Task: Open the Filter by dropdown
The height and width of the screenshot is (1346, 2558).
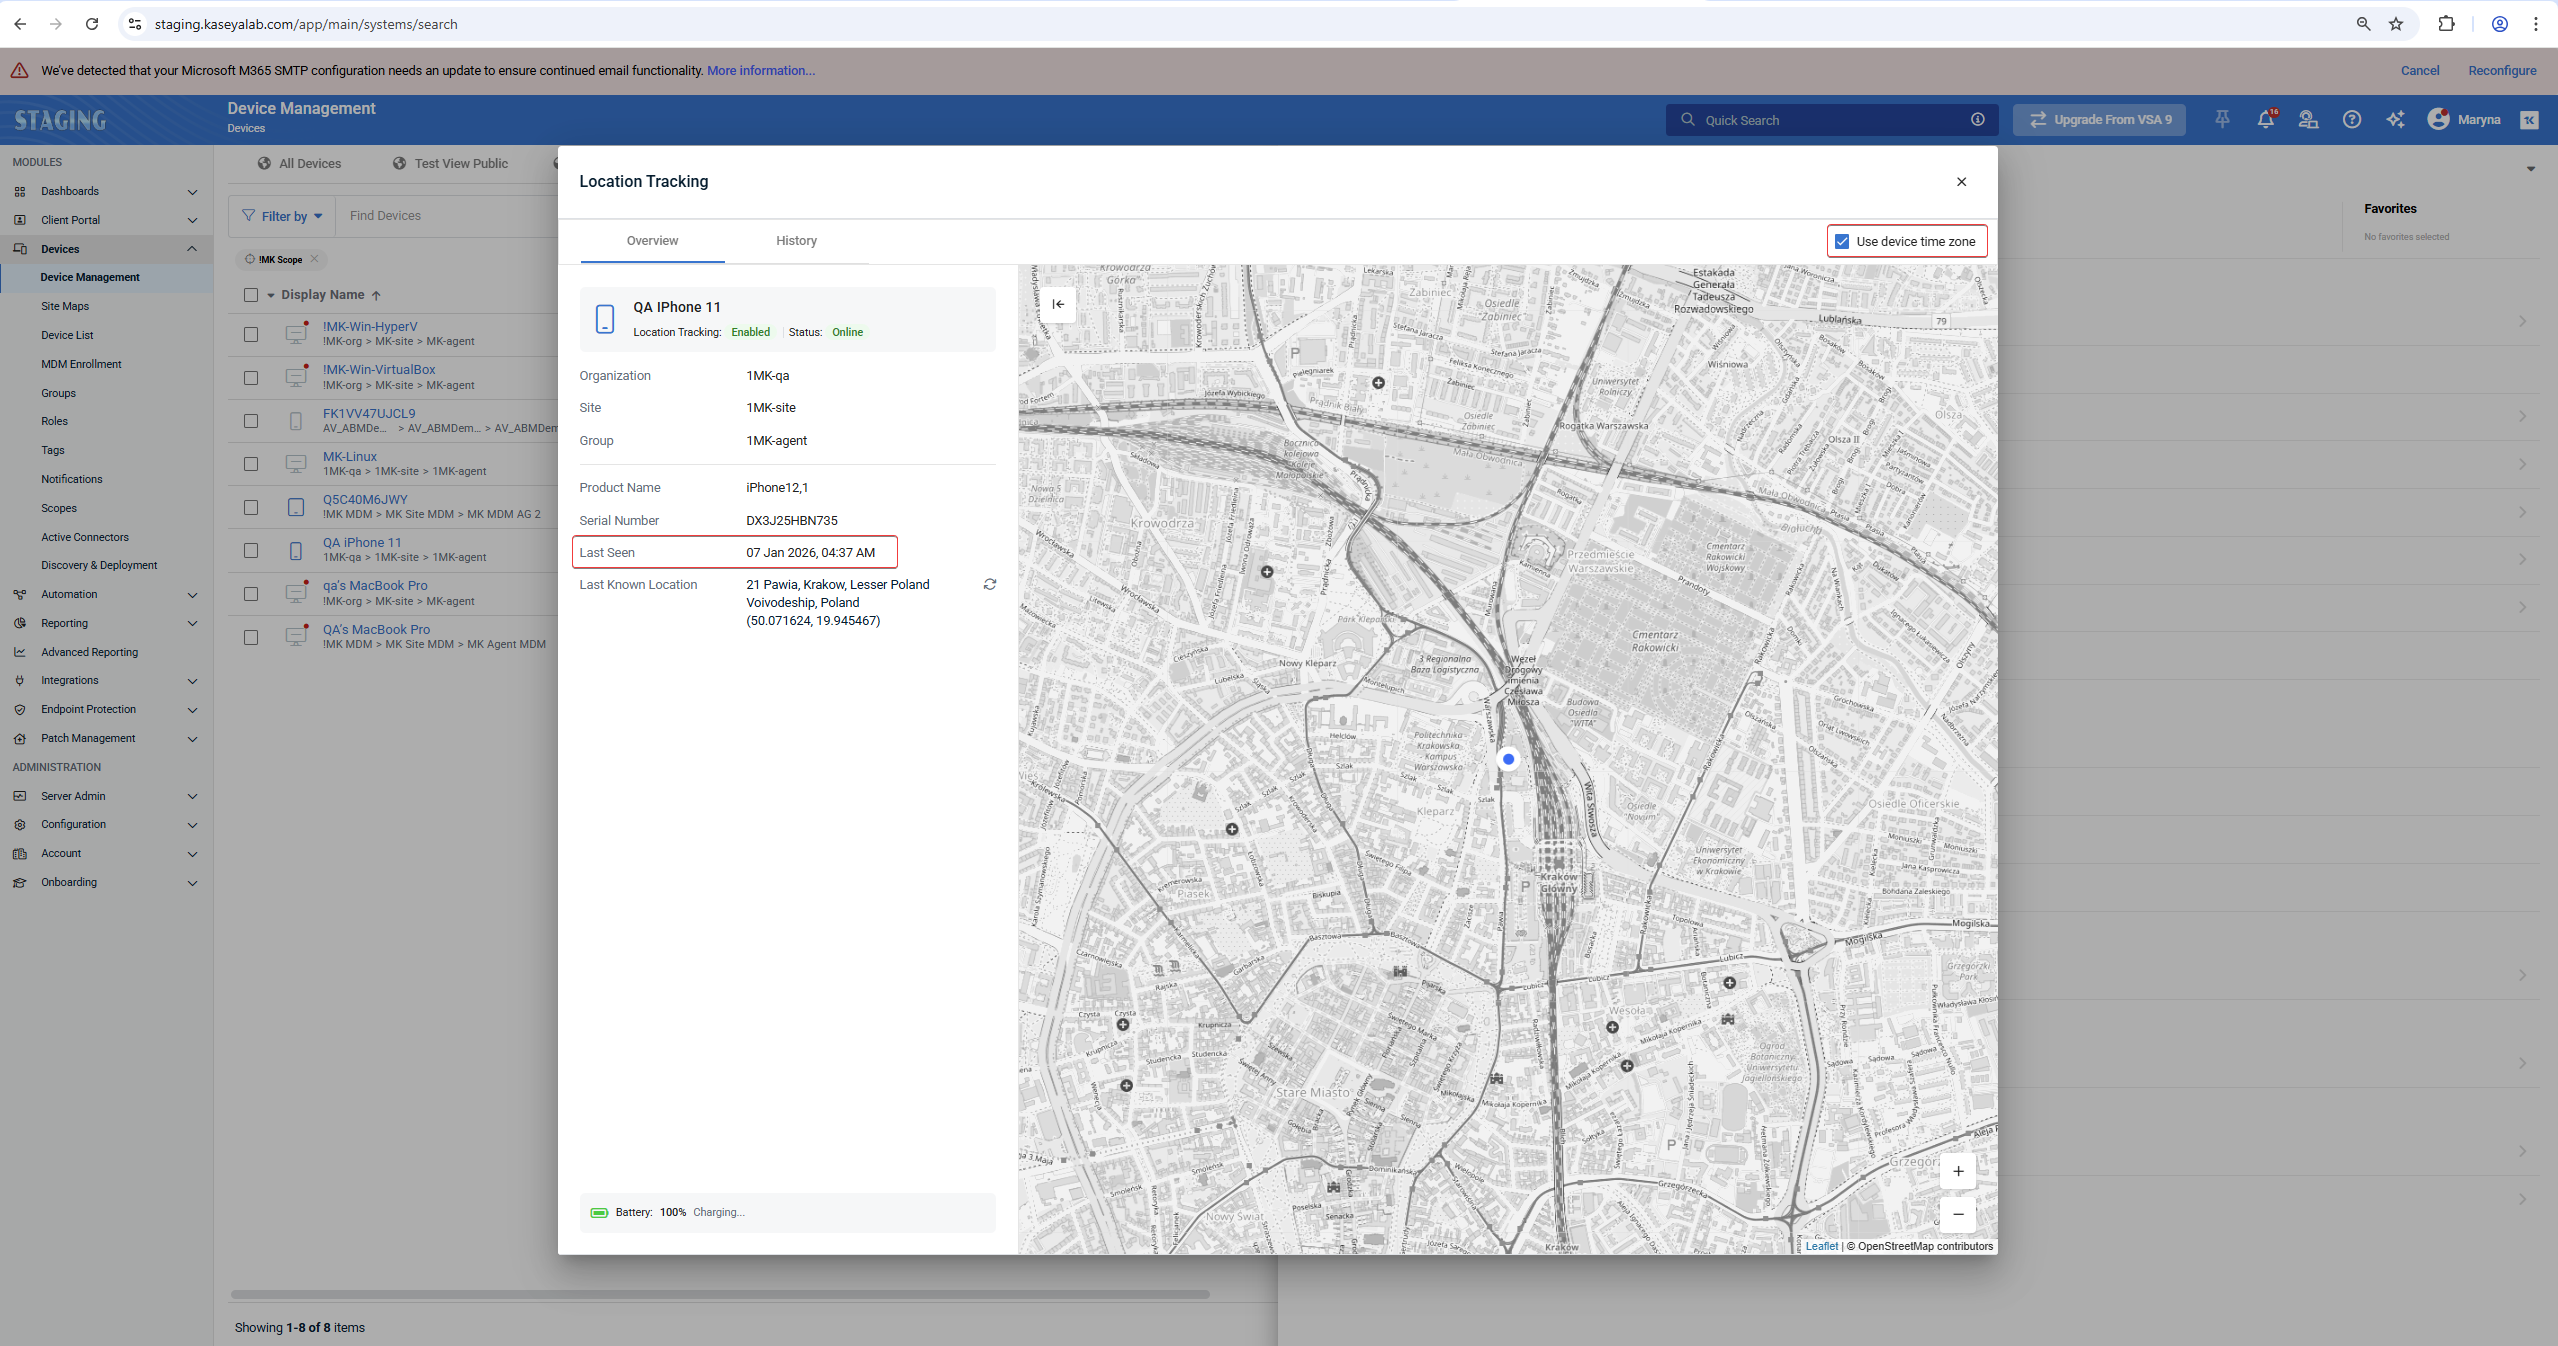Action: [x=283, y=216]
